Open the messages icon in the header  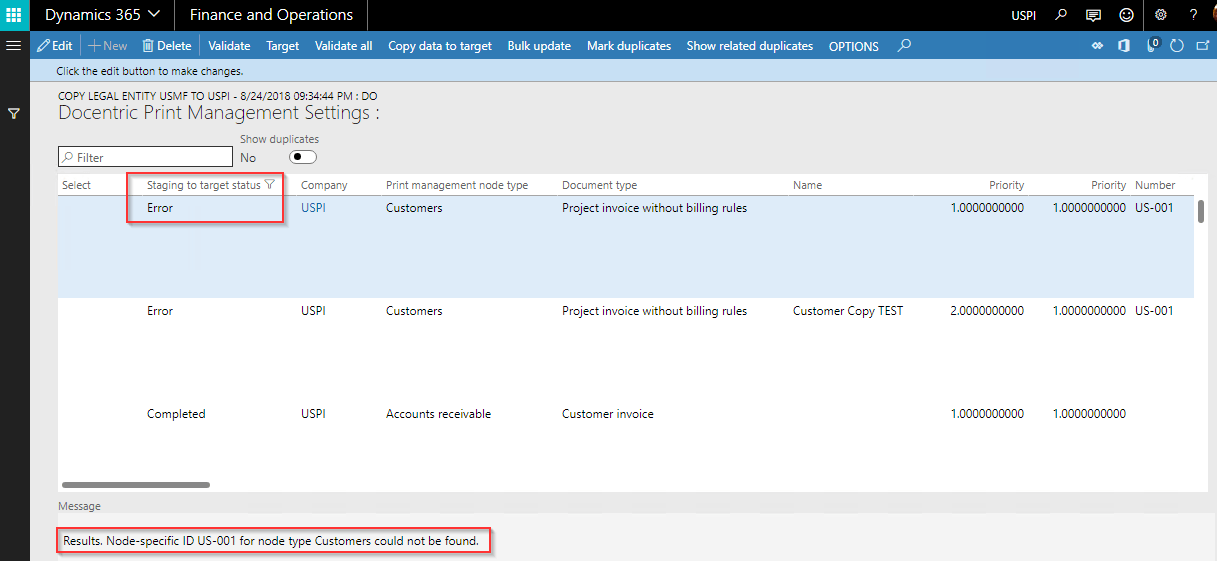point(1094,15)
